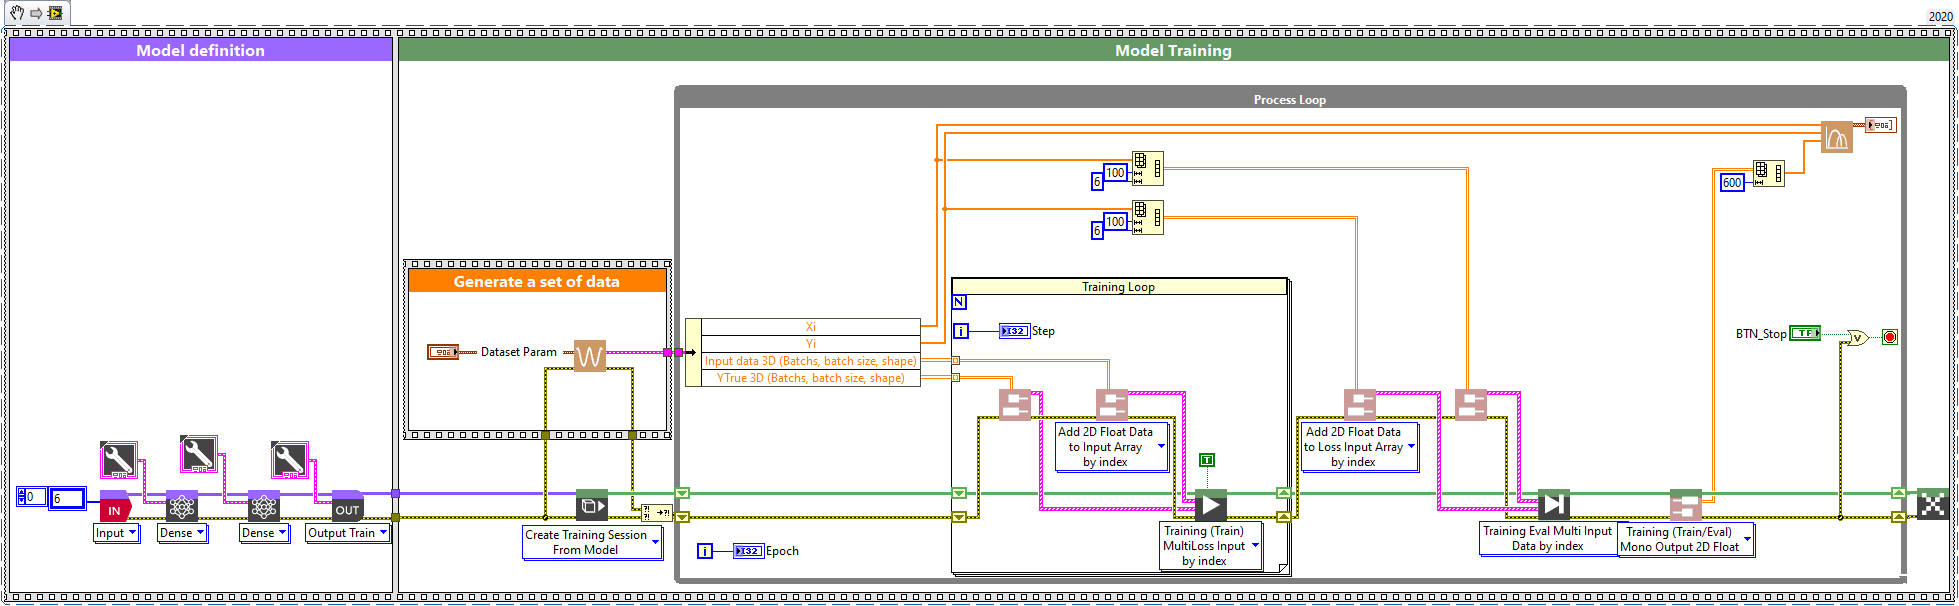Select the Training Eval skip-forward node
Screen dimensions: 1959x606
[x=1553, y=505]
